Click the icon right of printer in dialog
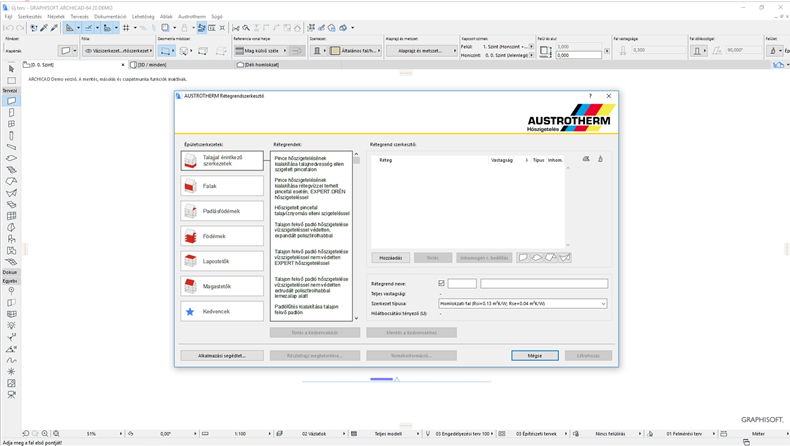The height and width of the screenshot is (446, 790). click(x=600, y=159)
